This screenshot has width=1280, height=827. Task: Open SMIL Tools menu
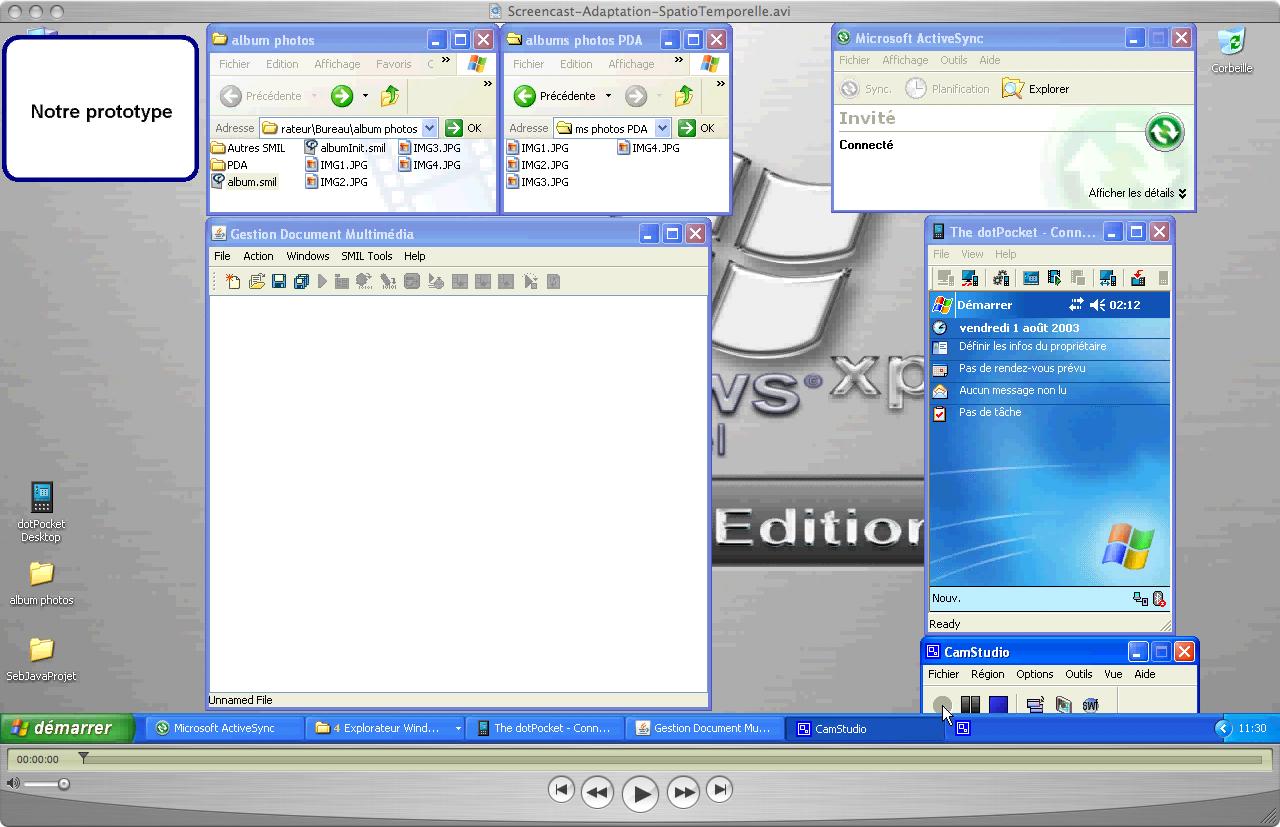pyautogui.click(x=367, y=256)
